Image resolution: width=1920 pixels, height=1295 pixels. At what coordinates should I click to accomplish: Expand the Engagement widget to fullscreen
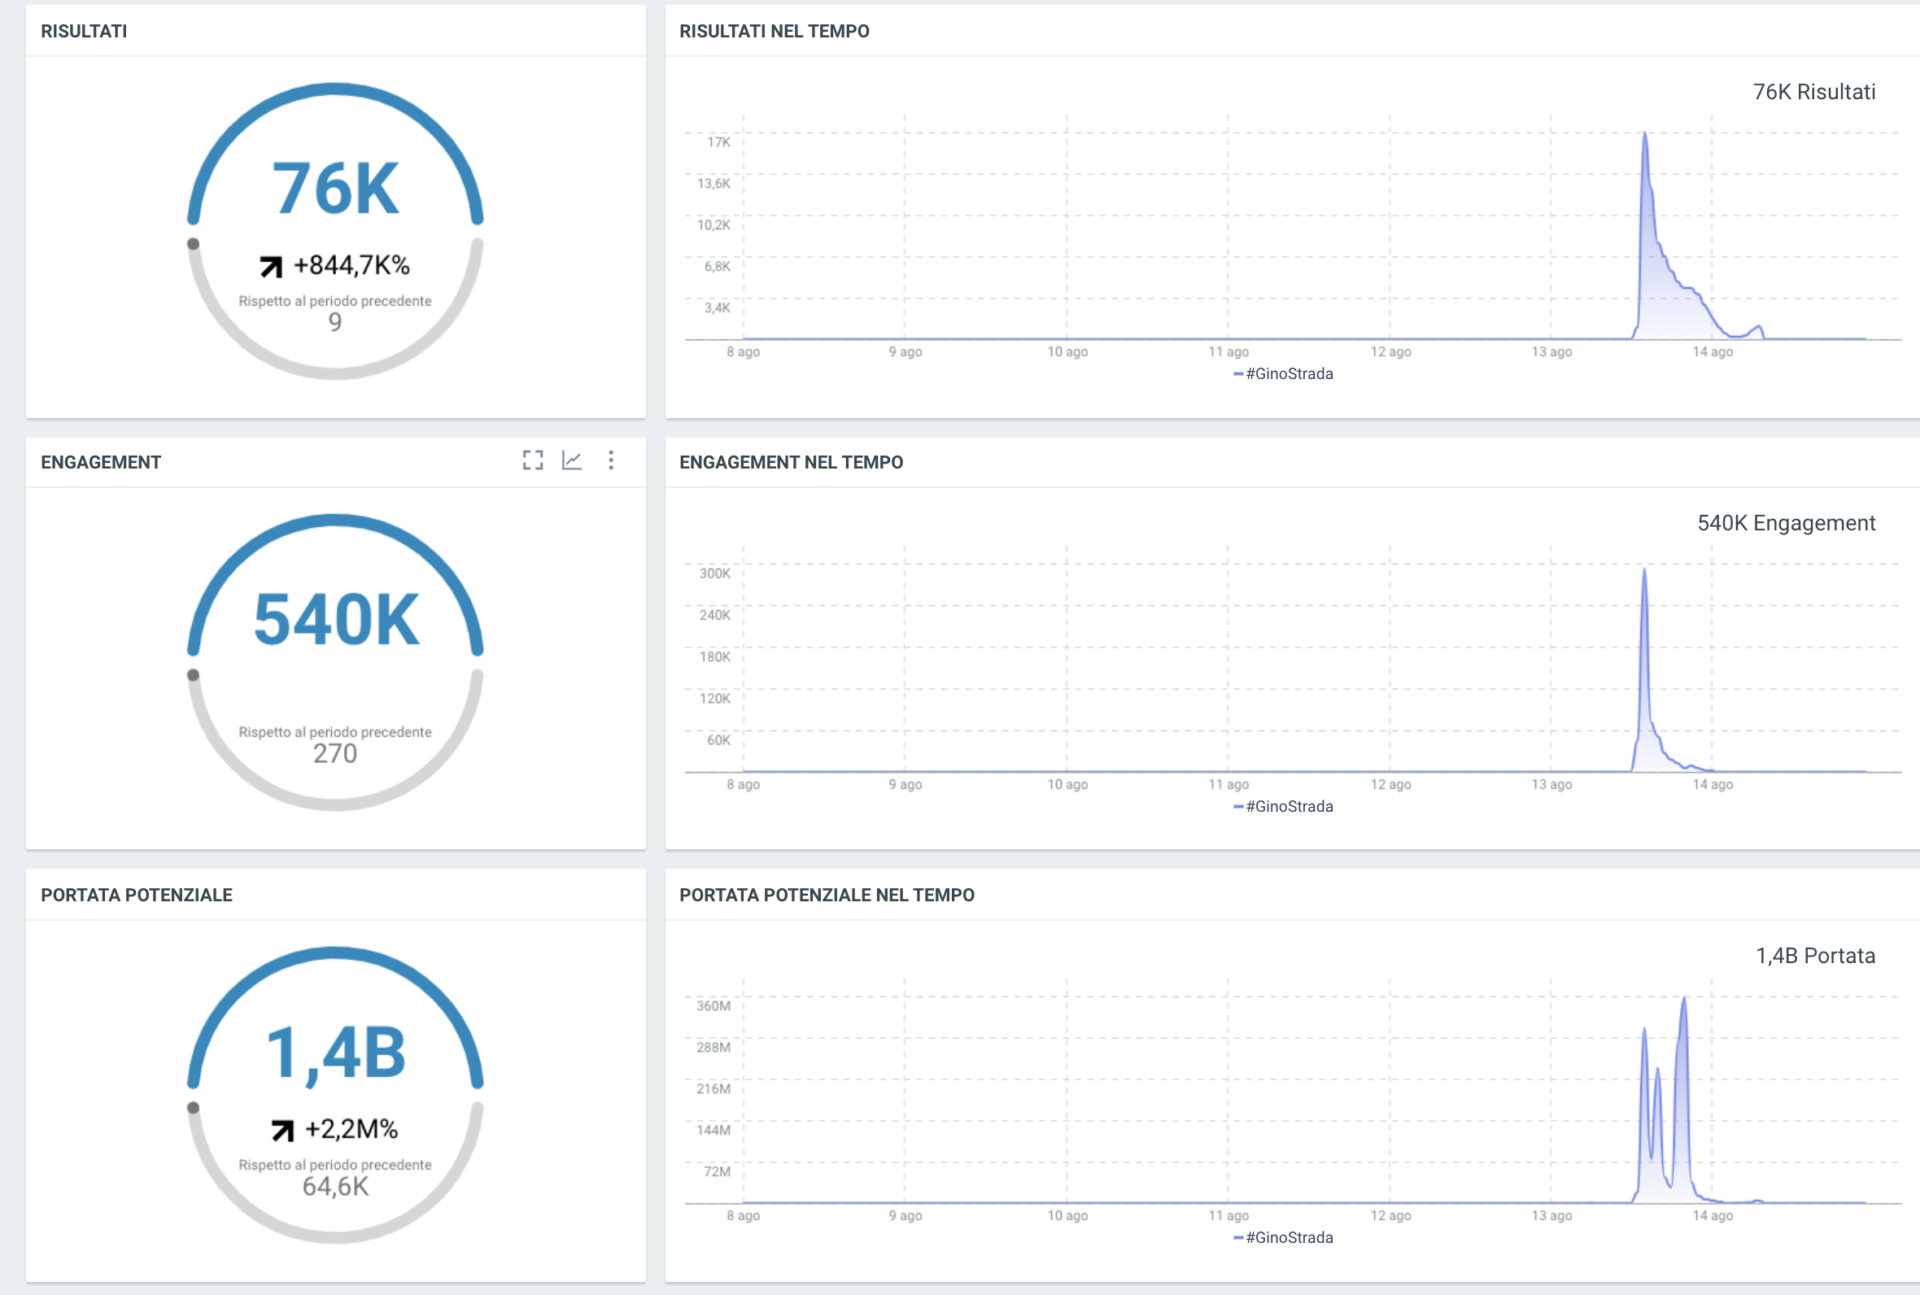(533, 460)
